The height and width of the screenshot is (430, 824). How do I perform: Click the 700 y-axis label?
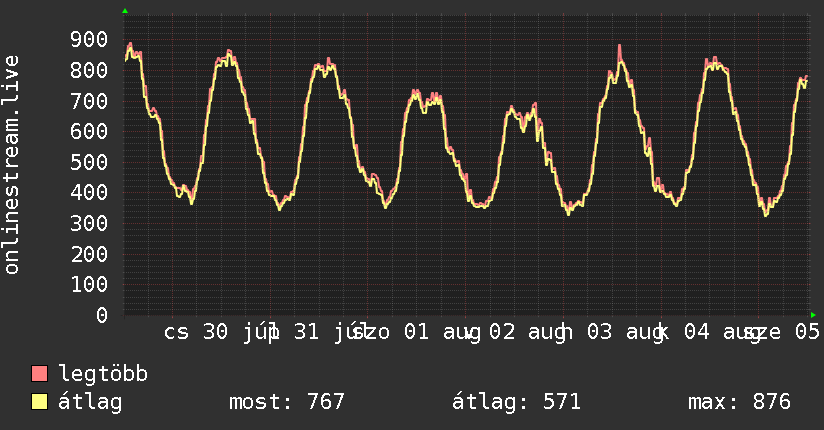(x=89, y=101)
